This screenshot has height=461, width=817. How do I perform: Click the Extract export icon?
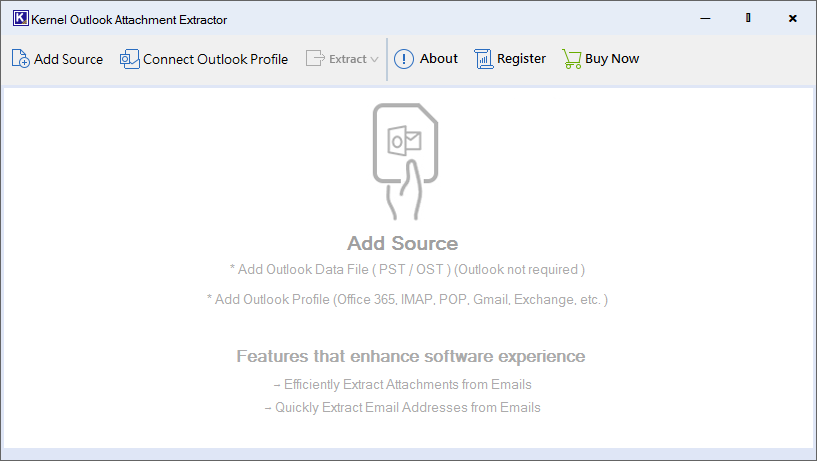(x=315, y=58)
